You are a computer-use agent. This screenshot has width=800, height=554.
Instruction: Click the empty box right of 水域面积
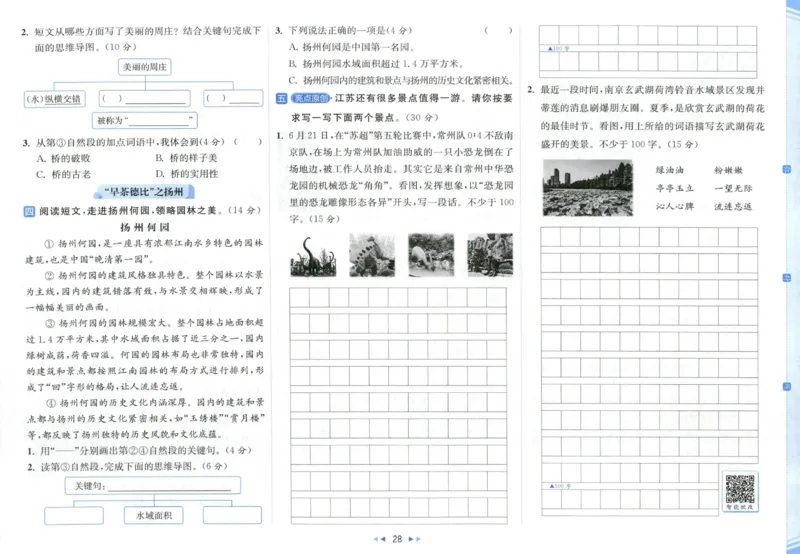232,515
